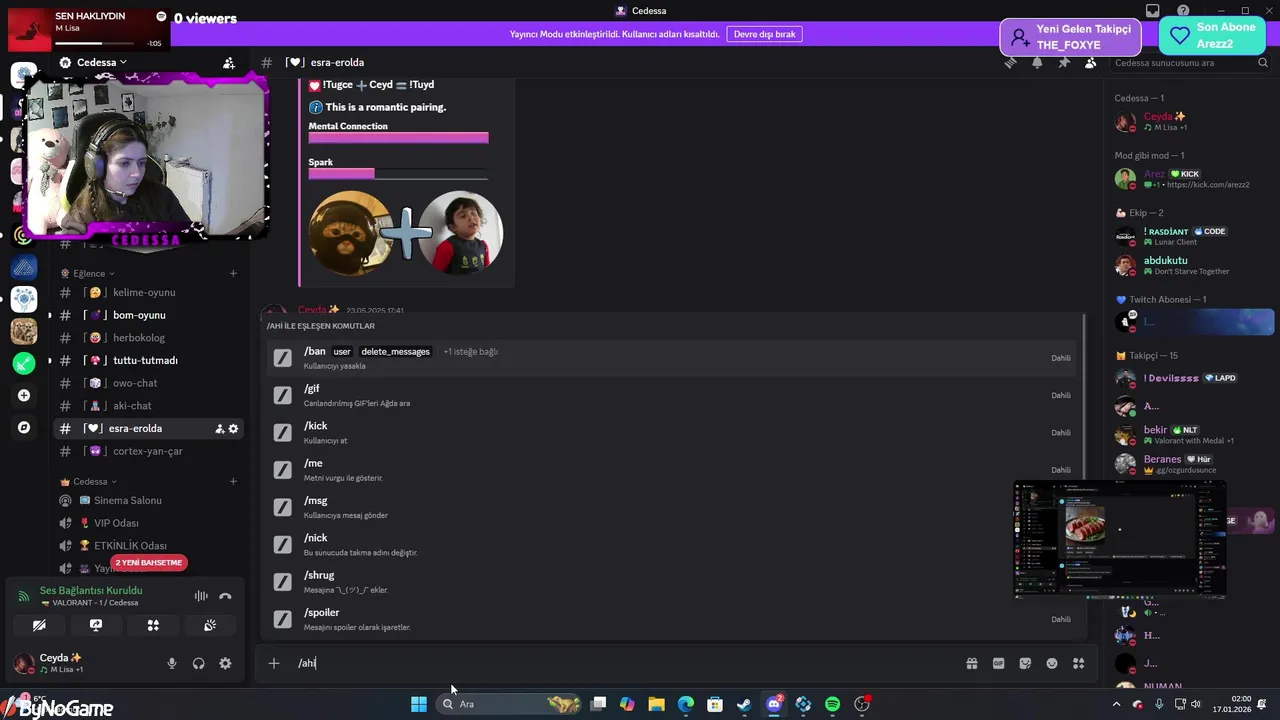The height and width of the screenshot is (720, 1280).
Task: Click the Windows Start button
Action: coord(419,704)
